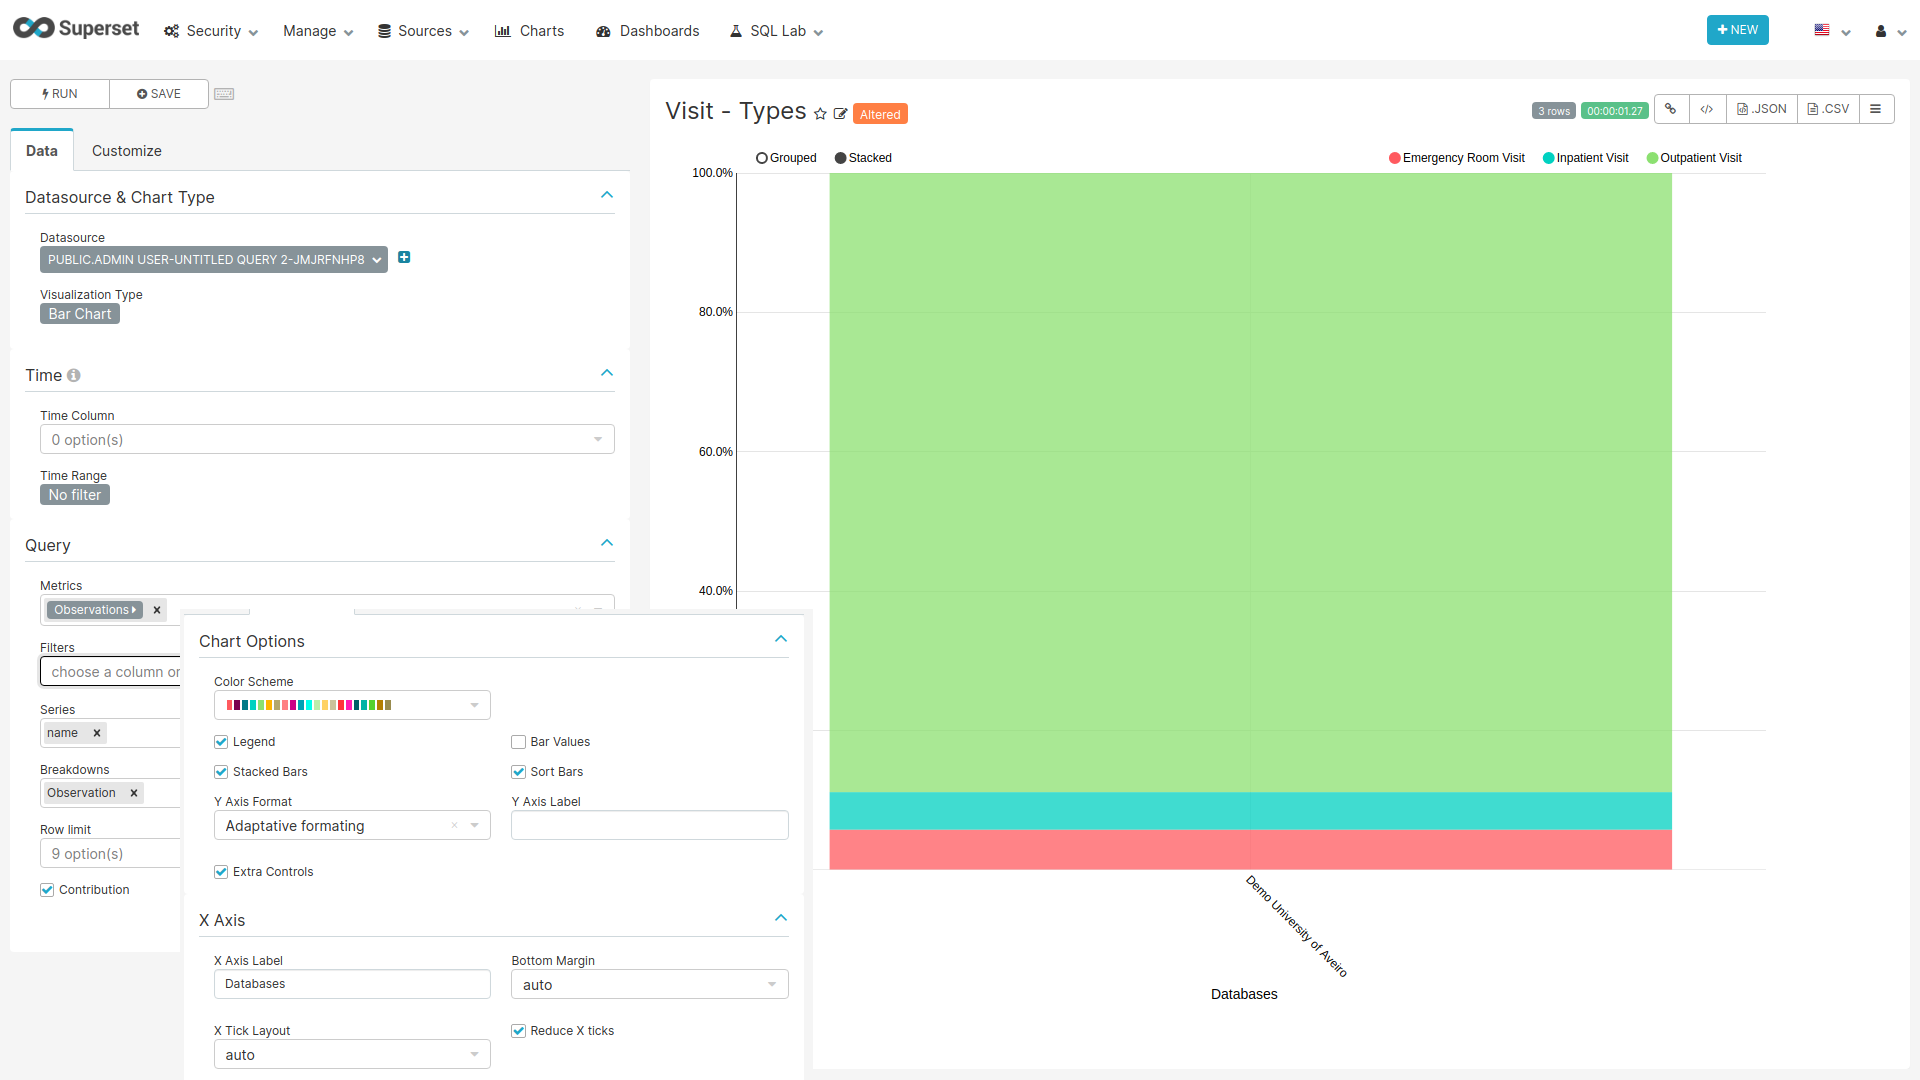Click the red Emergency Room bar
The height and width of the screenshot is (1080, 1920).
(x=1250, y=850)
